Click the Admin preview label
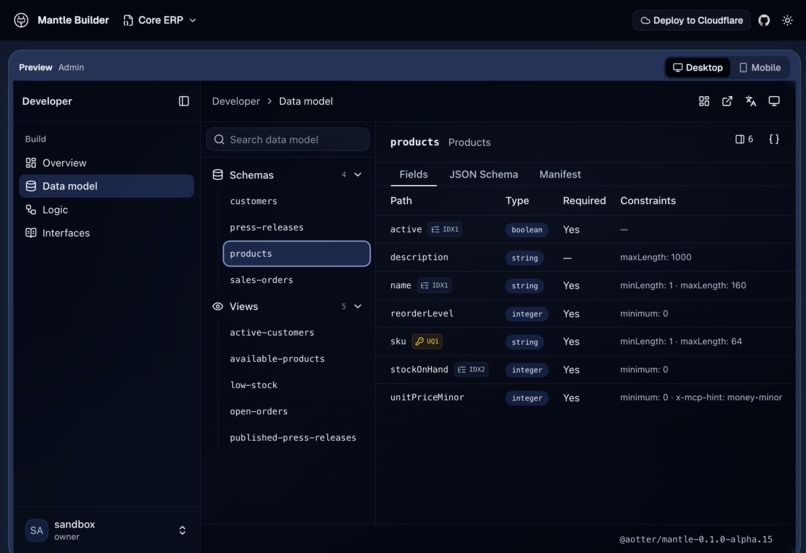The image size is (806, 553). tap(71, 67)
